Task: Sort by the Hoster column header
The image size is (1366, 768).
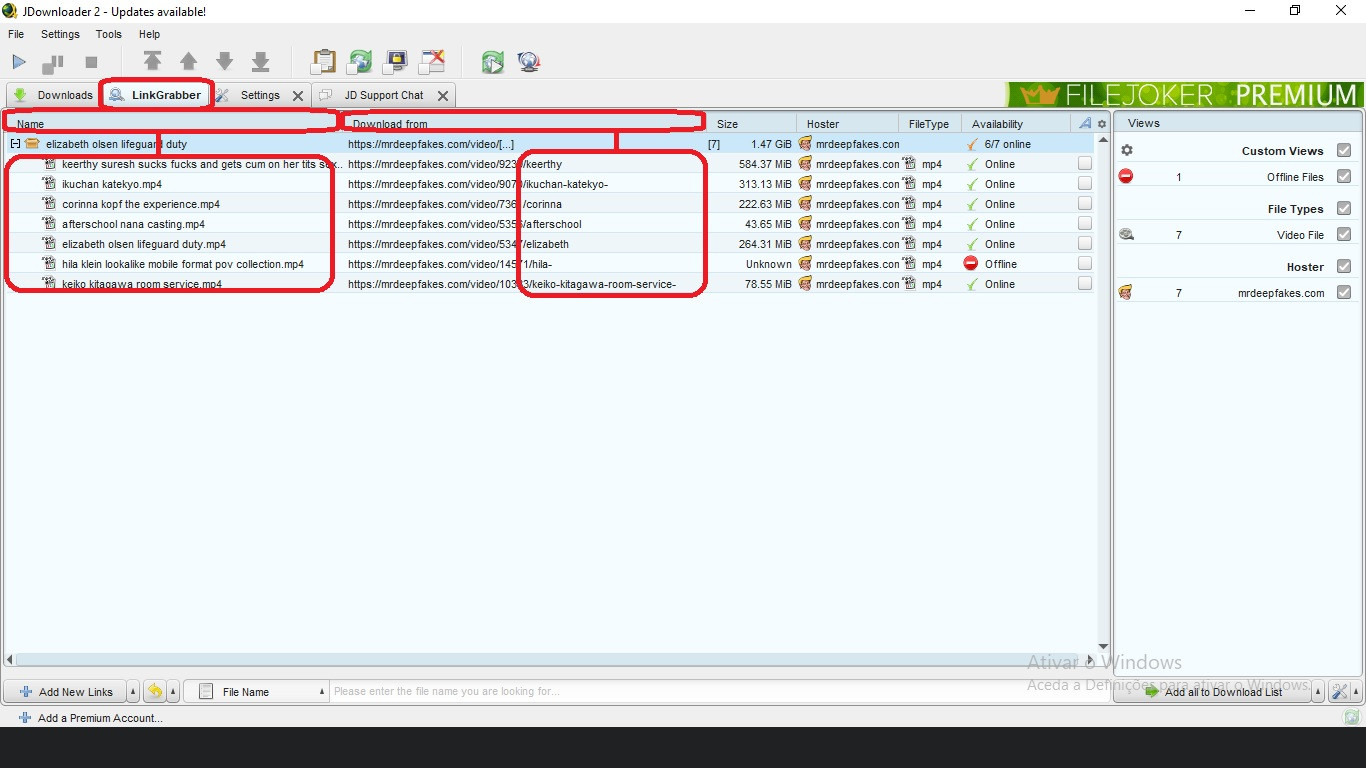Action: tap(847, 124)
